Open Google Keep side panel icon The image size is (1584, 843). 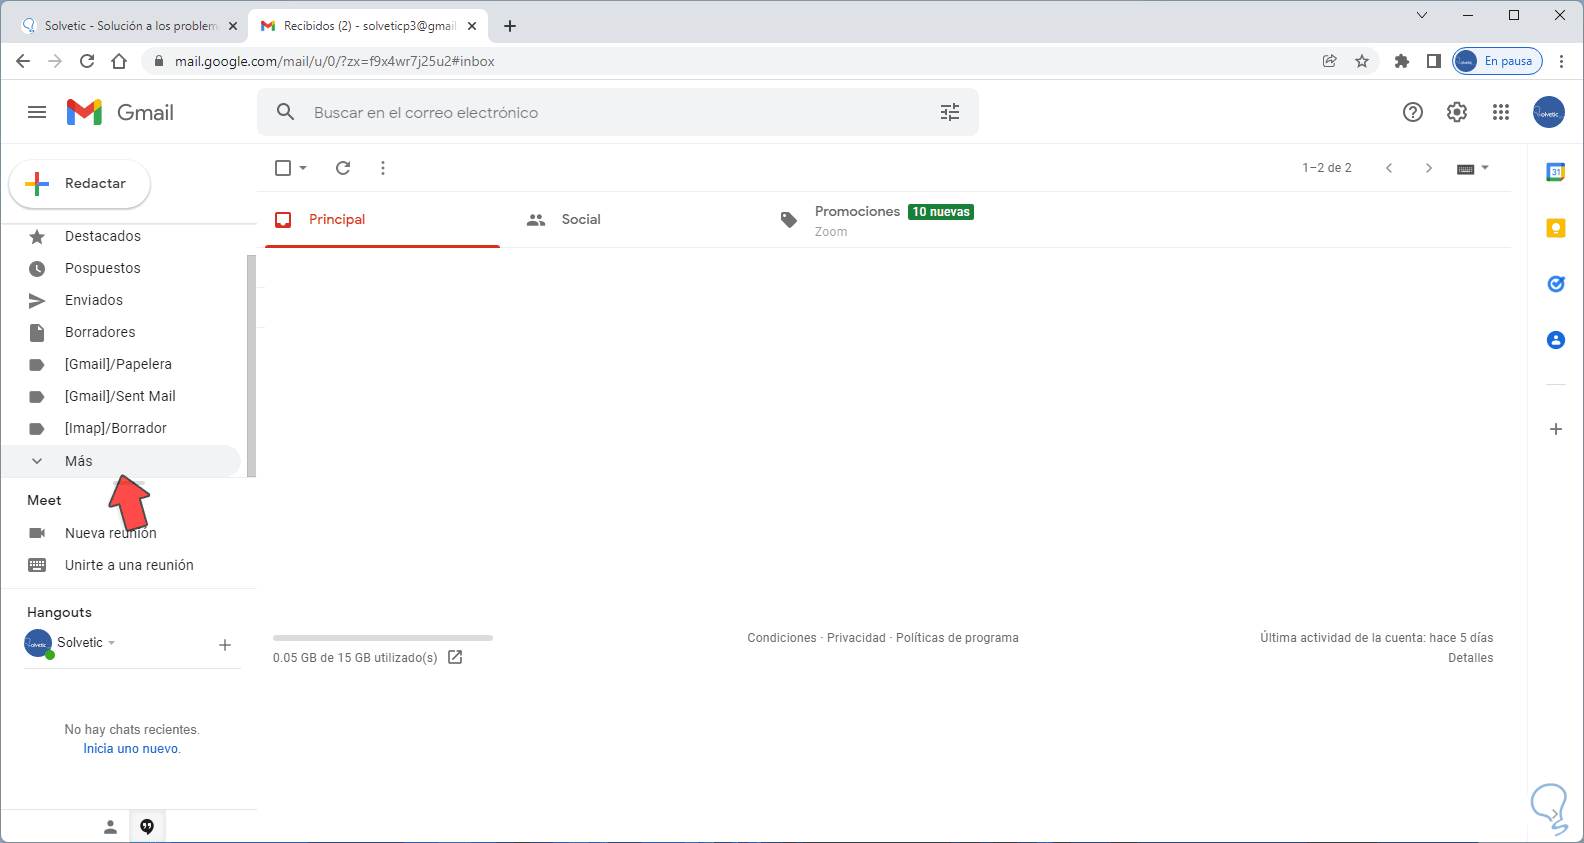1556,228
